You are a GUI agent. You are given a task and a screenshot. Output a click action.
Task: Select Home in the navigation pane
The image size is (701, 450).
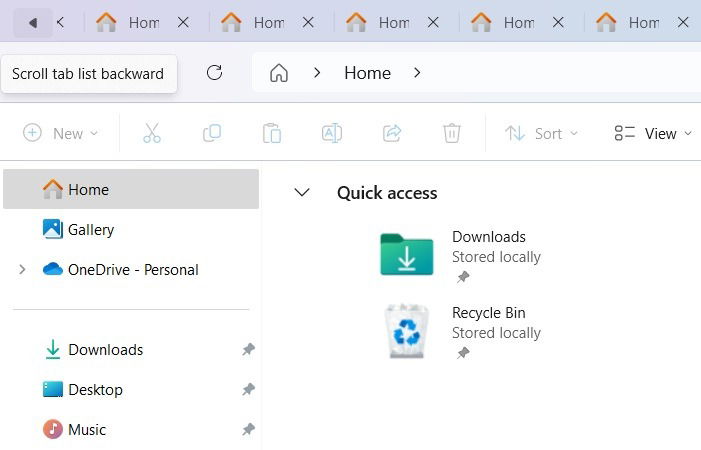tap(131, 189)
